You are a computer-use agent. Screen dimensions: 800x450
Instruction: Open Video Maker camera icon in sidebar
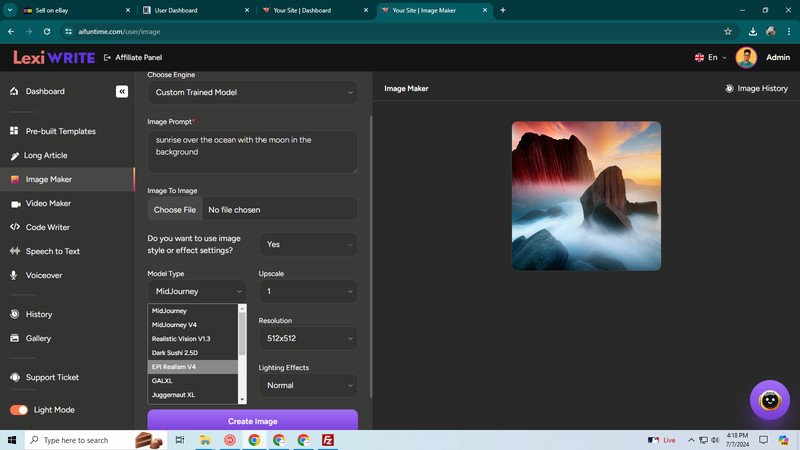15,204
